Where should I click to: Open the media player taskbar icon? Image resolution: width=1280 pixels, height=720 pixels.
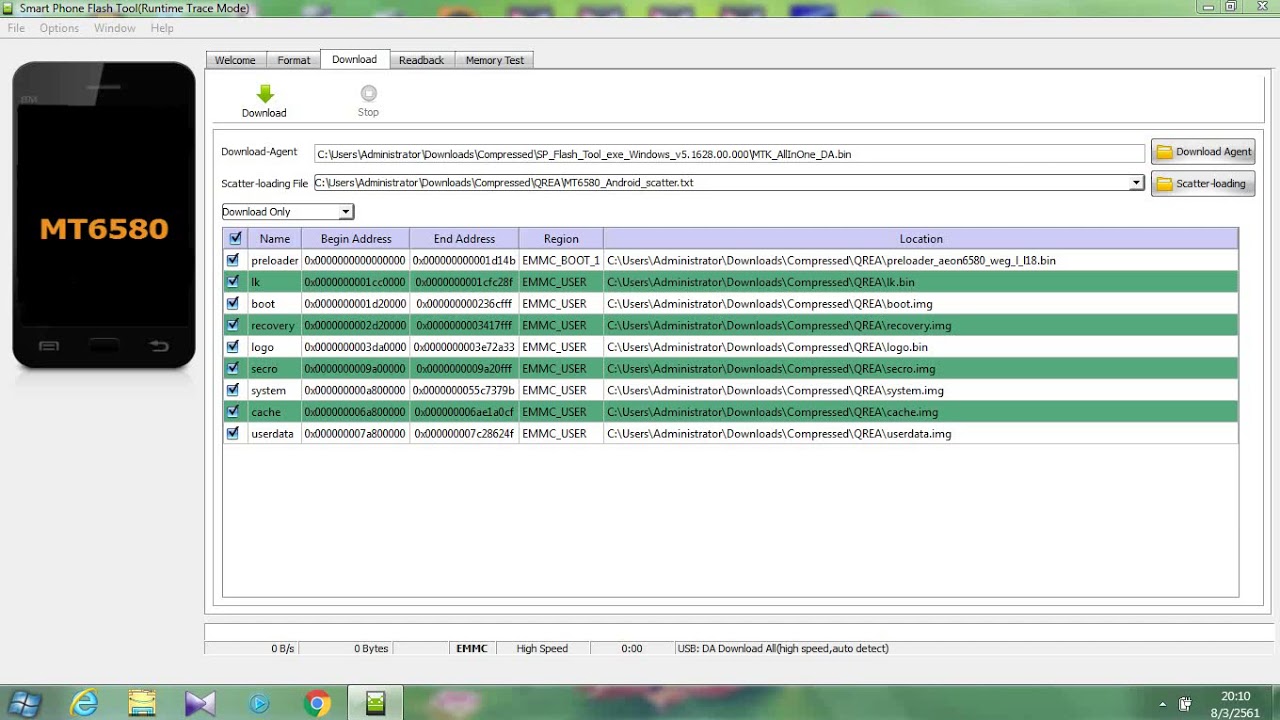(x=259, y=704)
